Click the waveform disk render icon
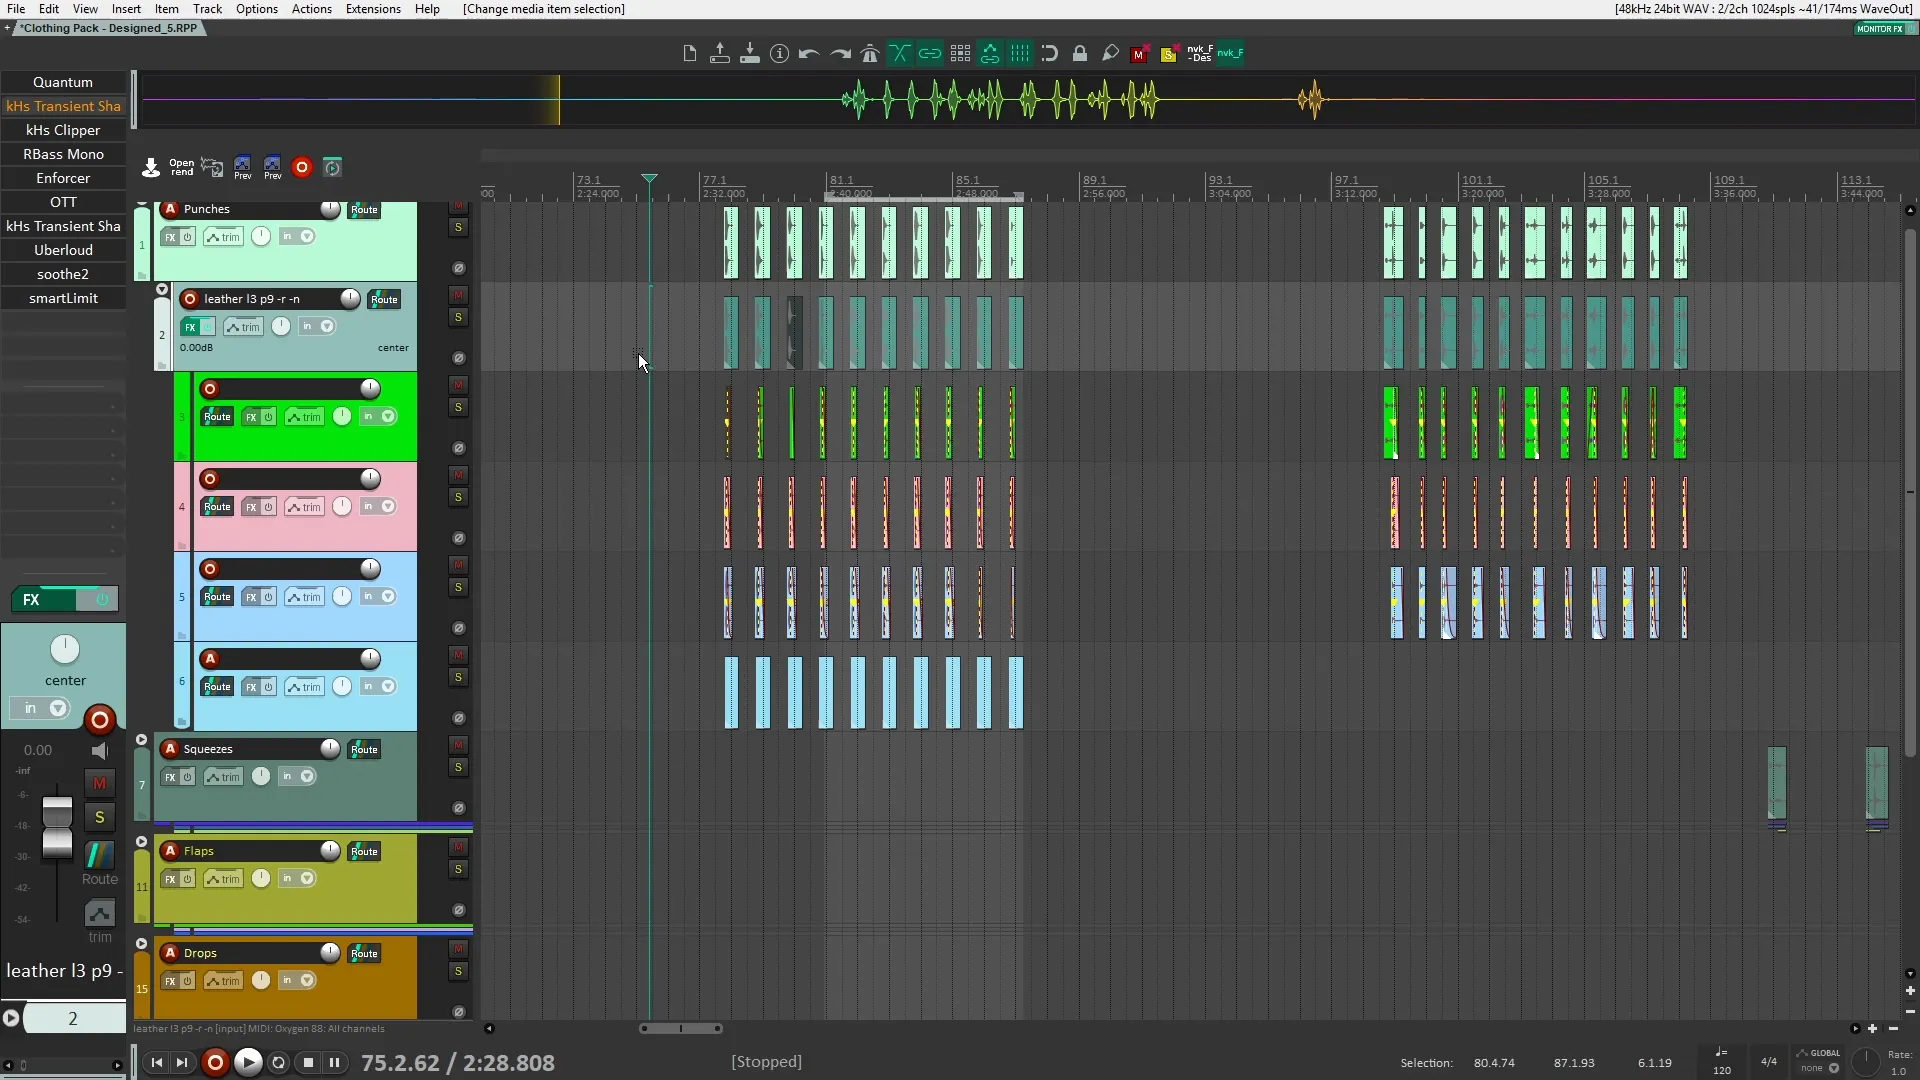This screenshot has width=1920, height=1080. (x=212, y=168)
